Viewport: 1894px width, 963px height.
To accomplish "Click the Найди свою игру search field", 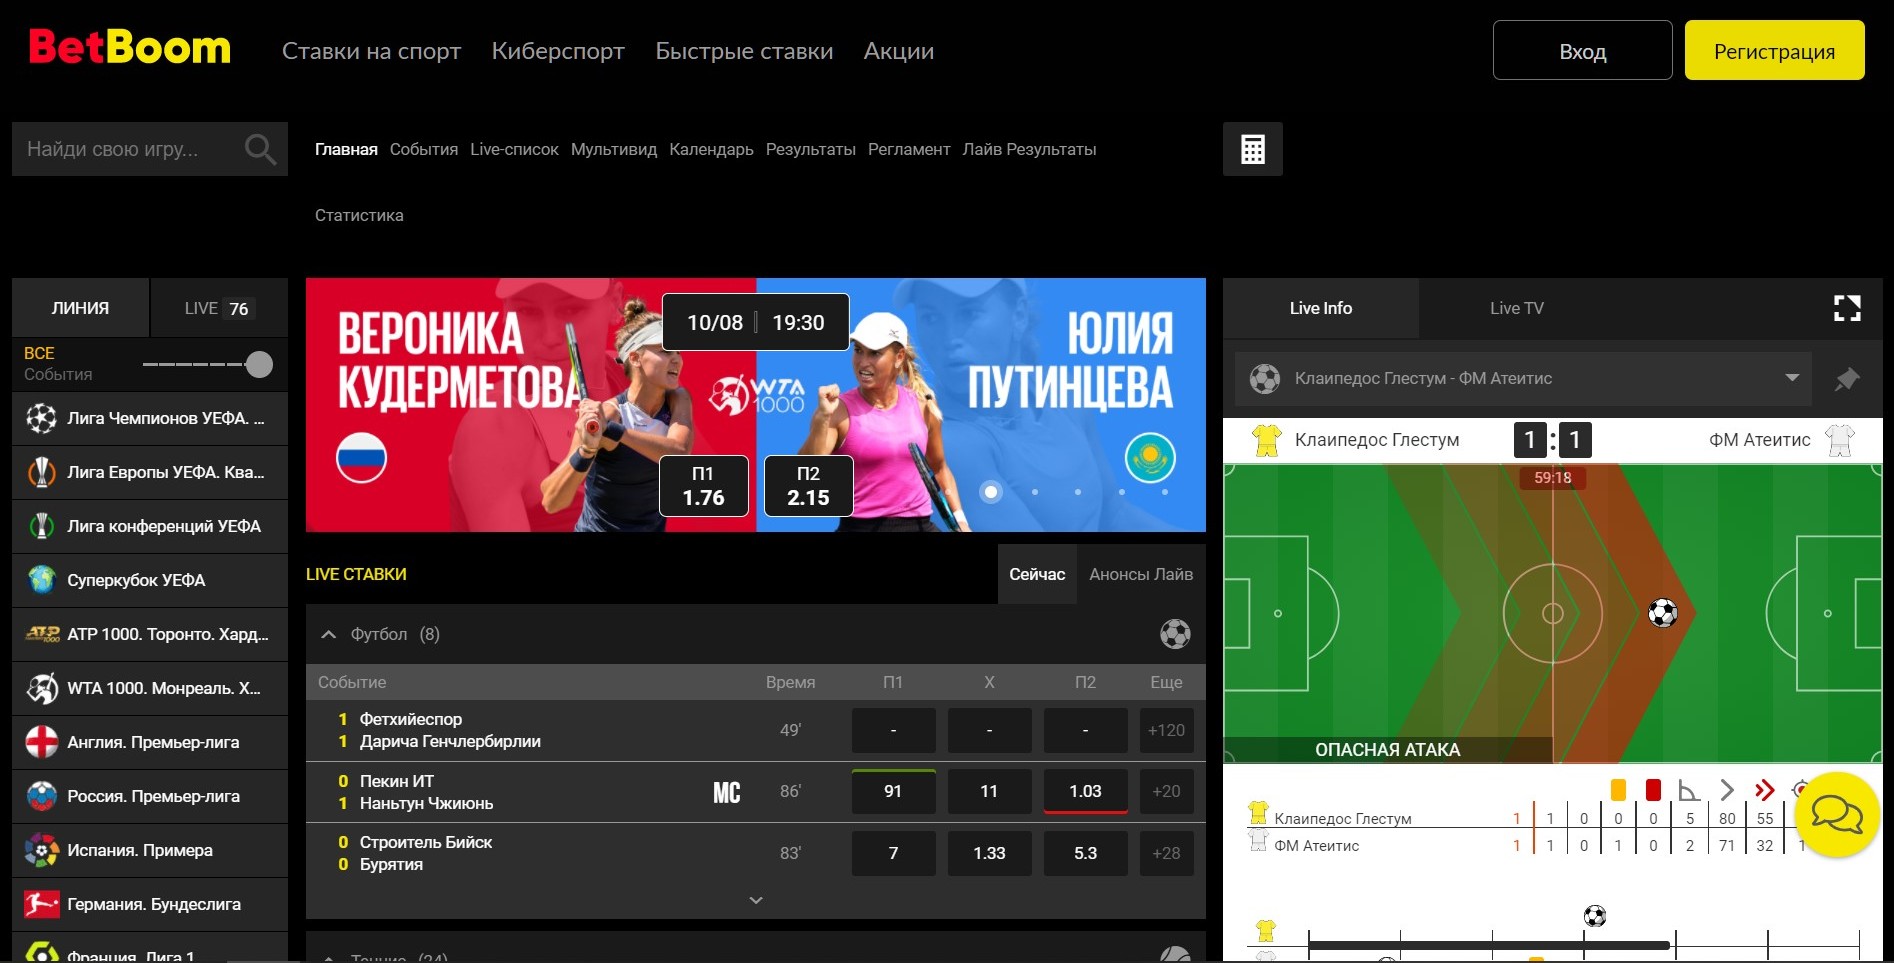I will pyautogui.click(x=150, y=149).
